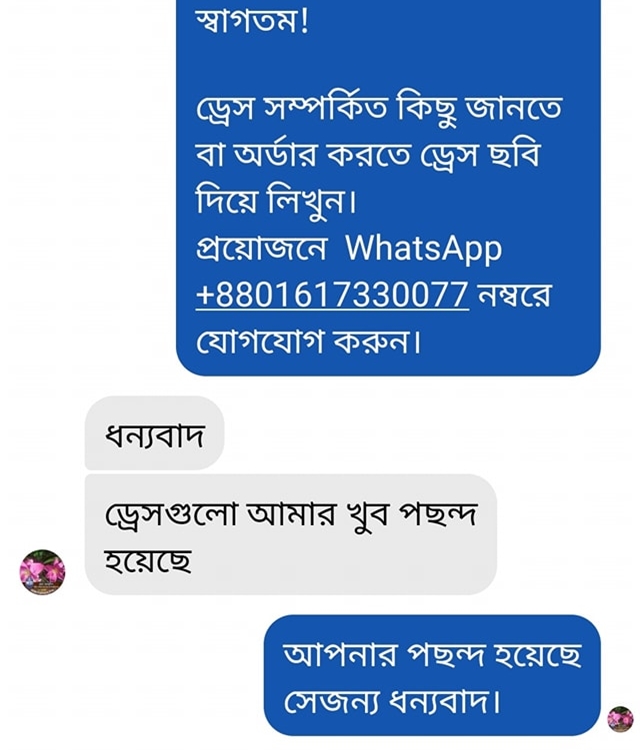640x750 pixels.
Task: Open the +8801617330077 phone number link
Action: 332,294
